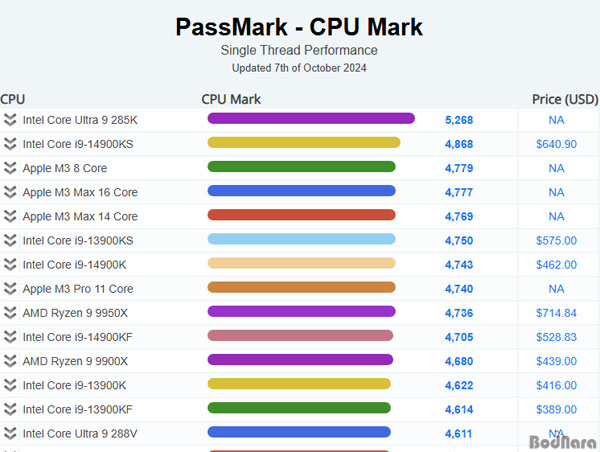The width and height of the screenshot is (600, 452).
Task: Open the Intel Core Ultra 9 288V link
Action: click(x=80, y=434)
